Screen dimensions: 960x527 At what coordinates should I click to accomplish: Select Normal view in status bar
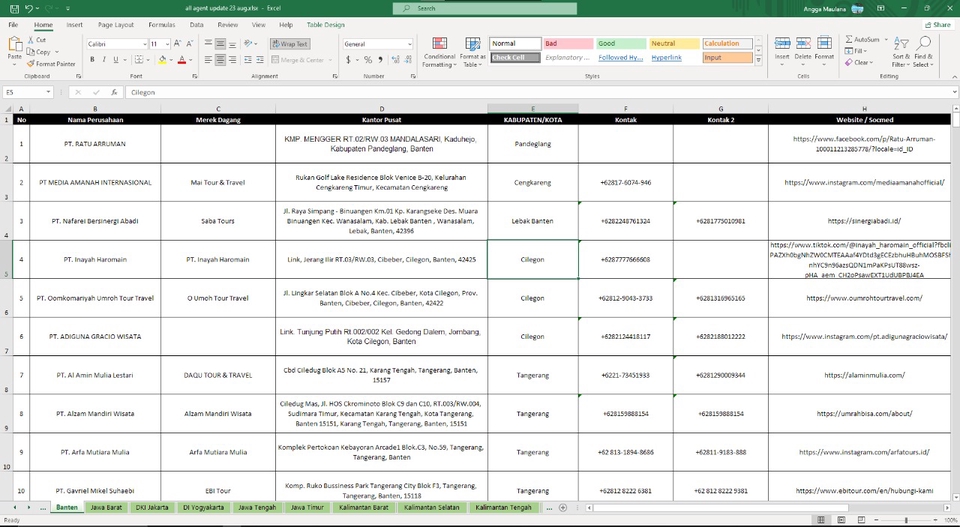click(821, 520)
